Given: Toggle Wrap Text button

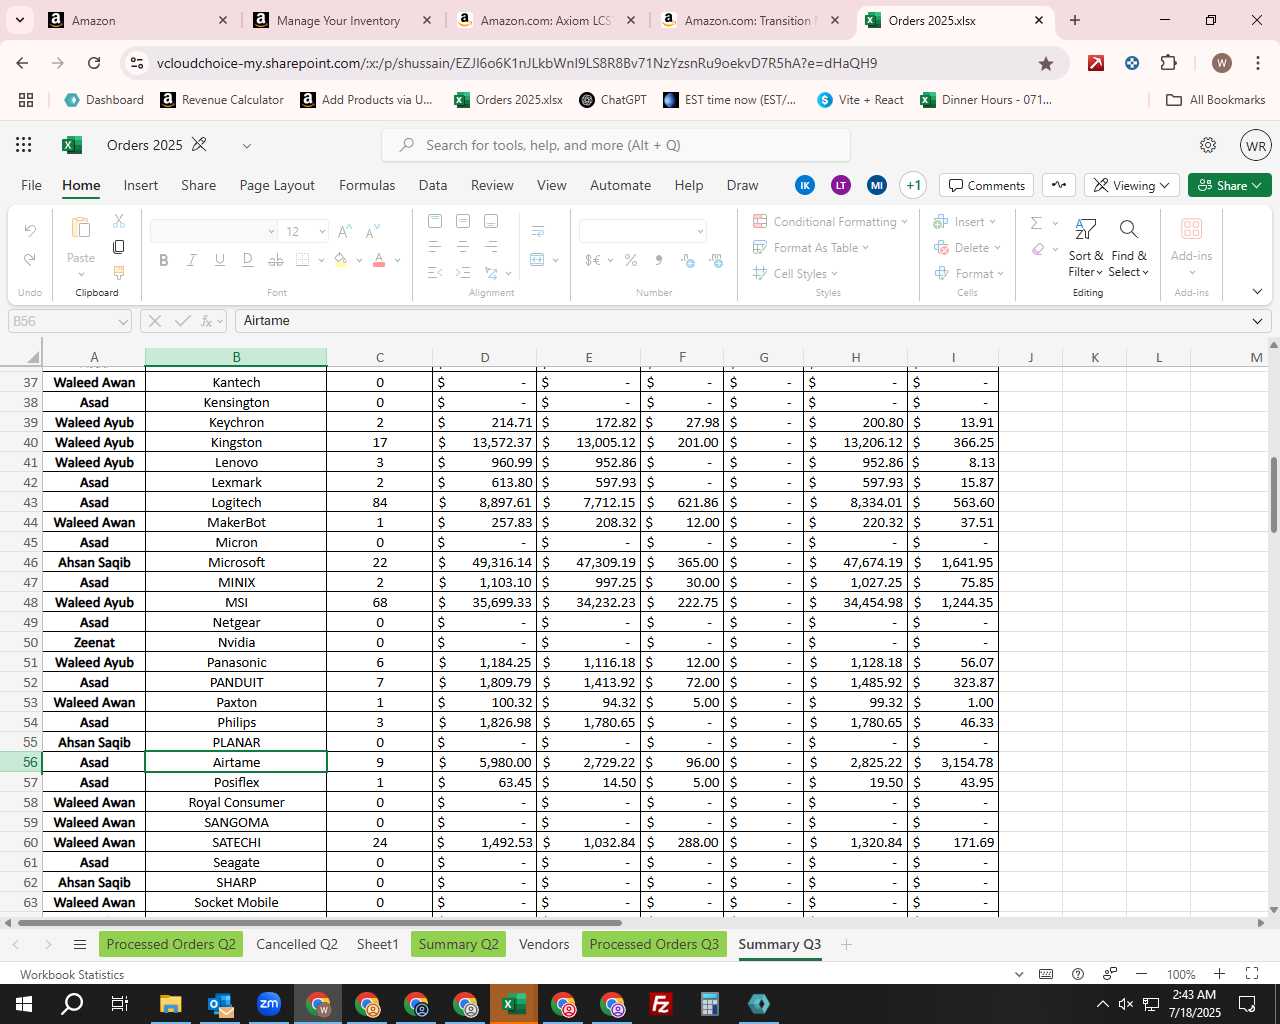Looking at the screenshot, I should [x=538, y=232].
